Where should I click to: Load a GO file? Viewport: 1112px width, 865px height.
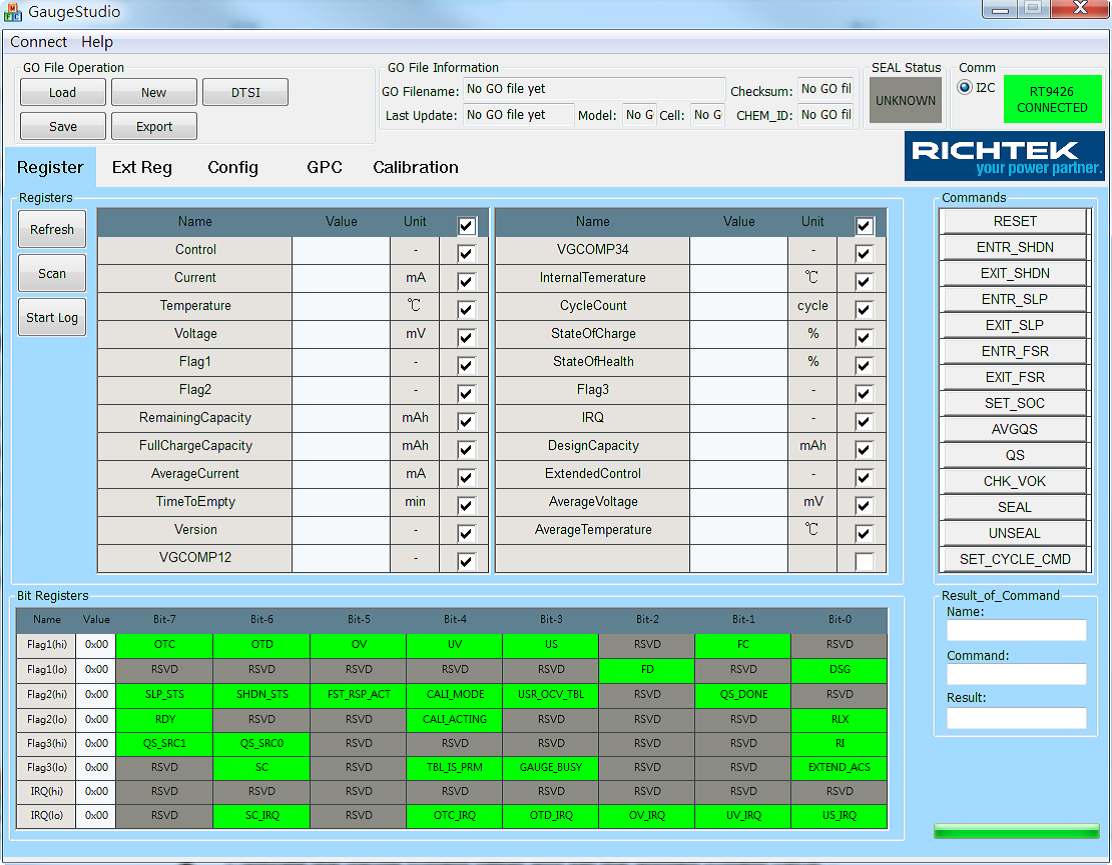click(62, 92)
